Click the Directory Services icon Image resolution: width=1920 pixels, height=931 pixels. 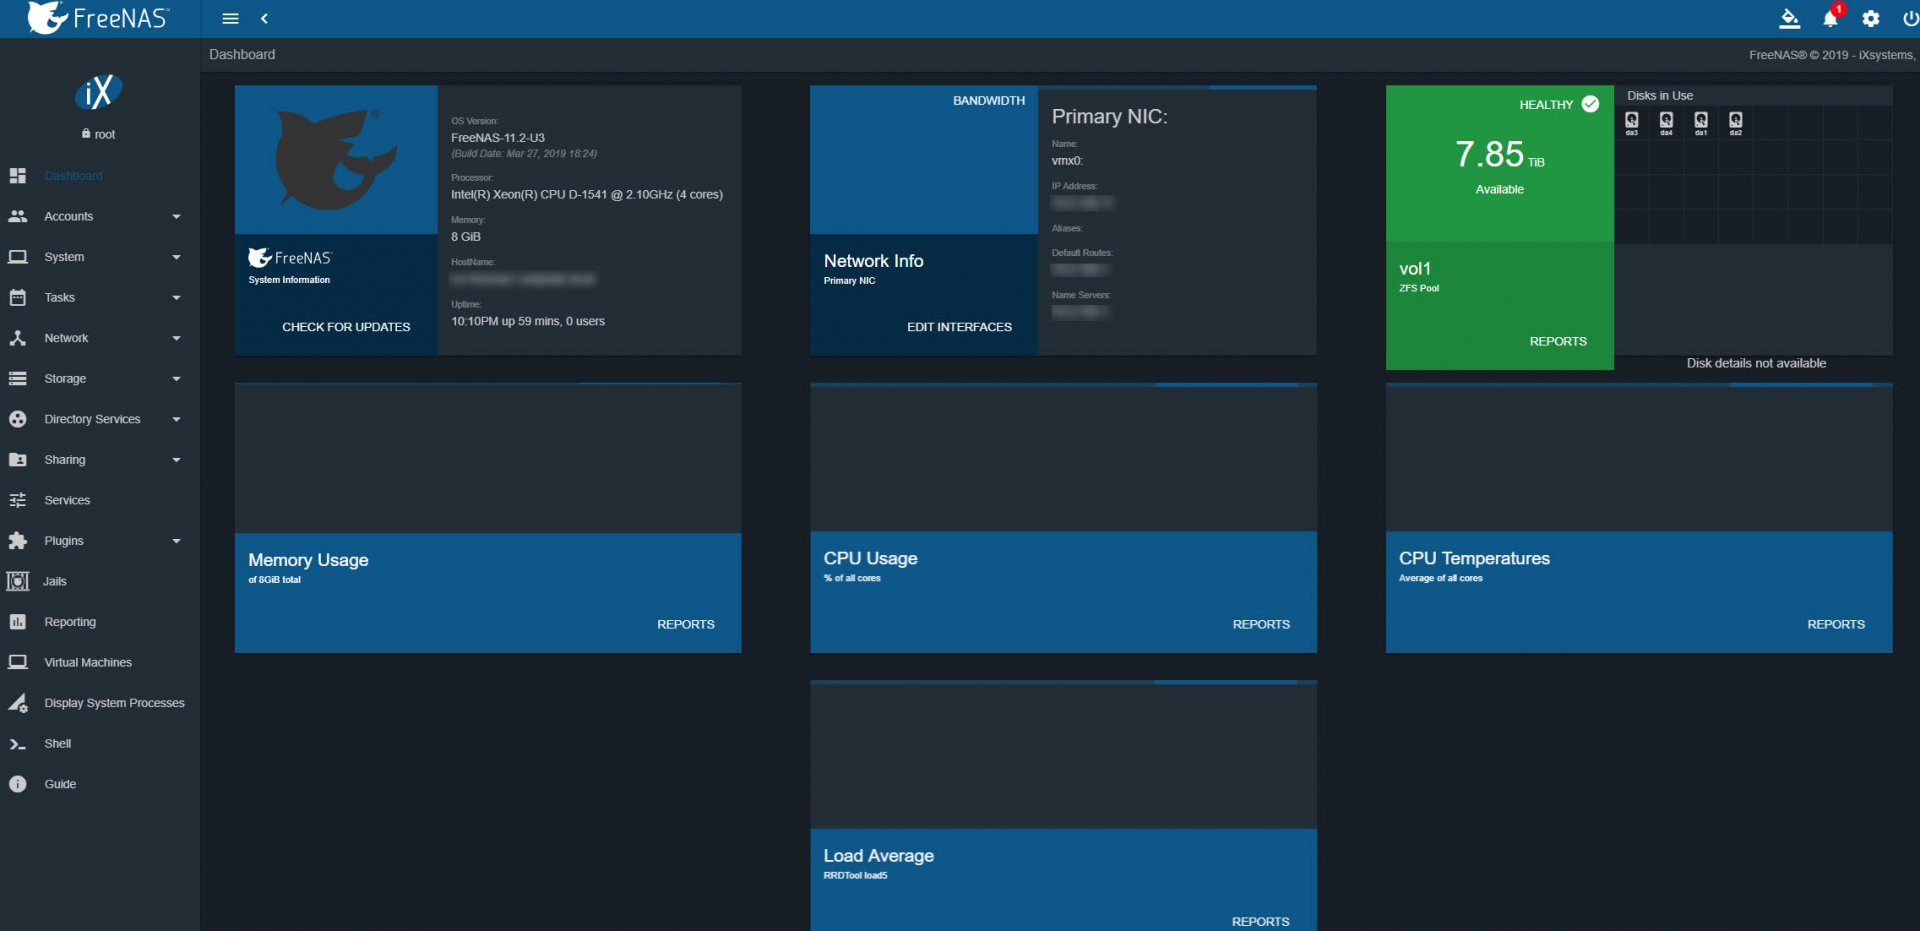(x=17, y=419)
